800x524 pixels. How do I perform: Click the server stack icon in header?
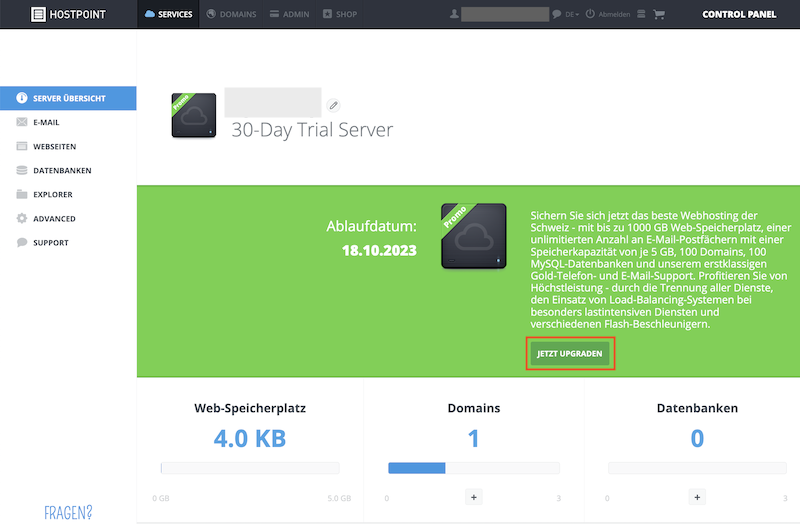click(641, 14)
